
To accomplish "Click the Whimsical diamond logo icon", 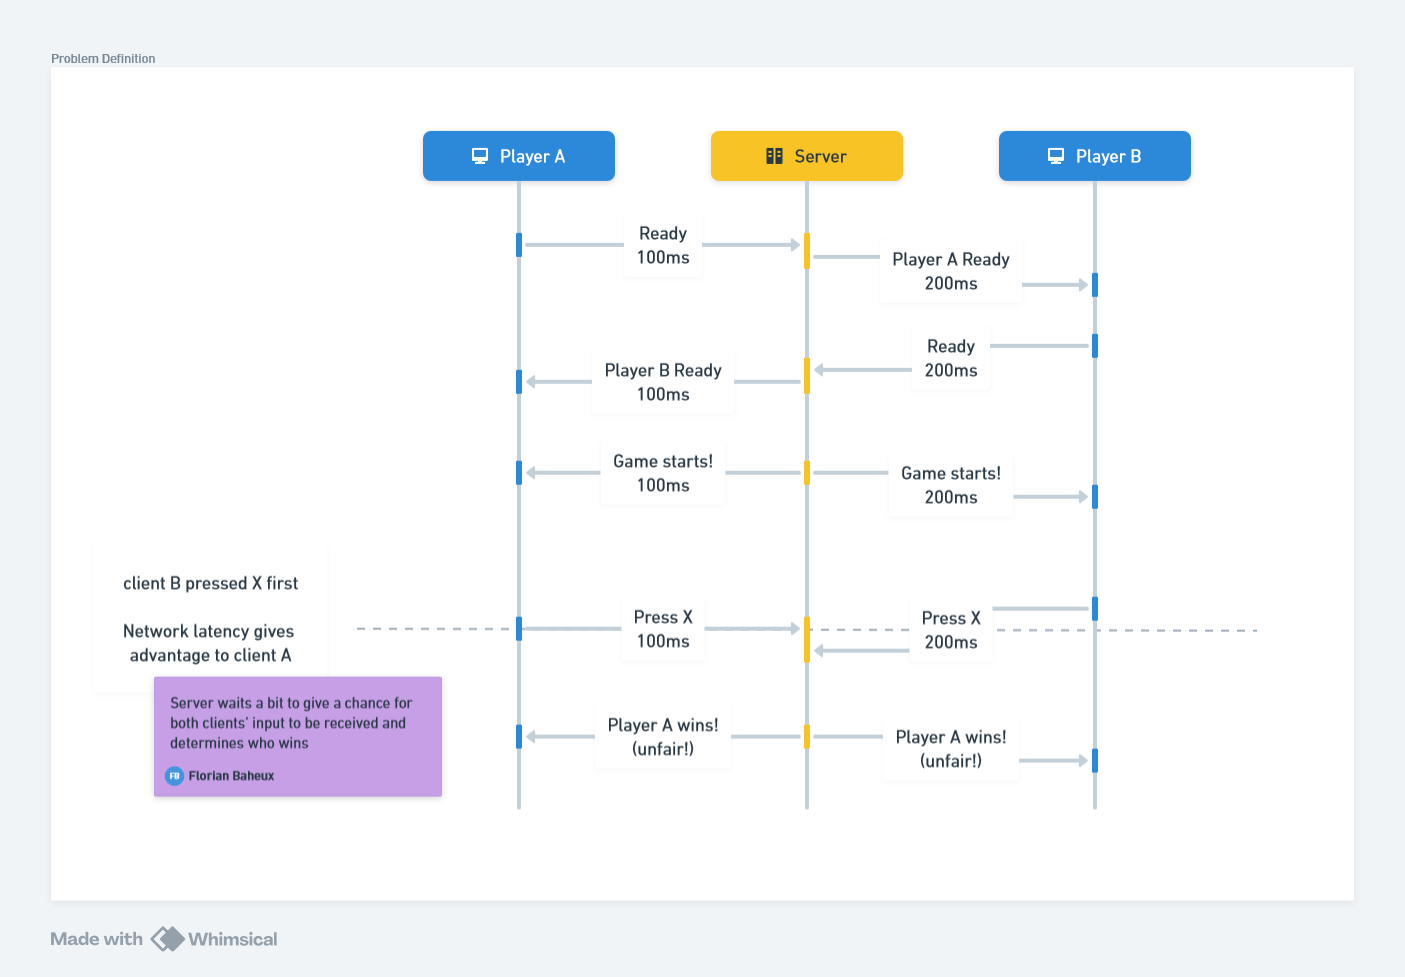I will (167, 939).
